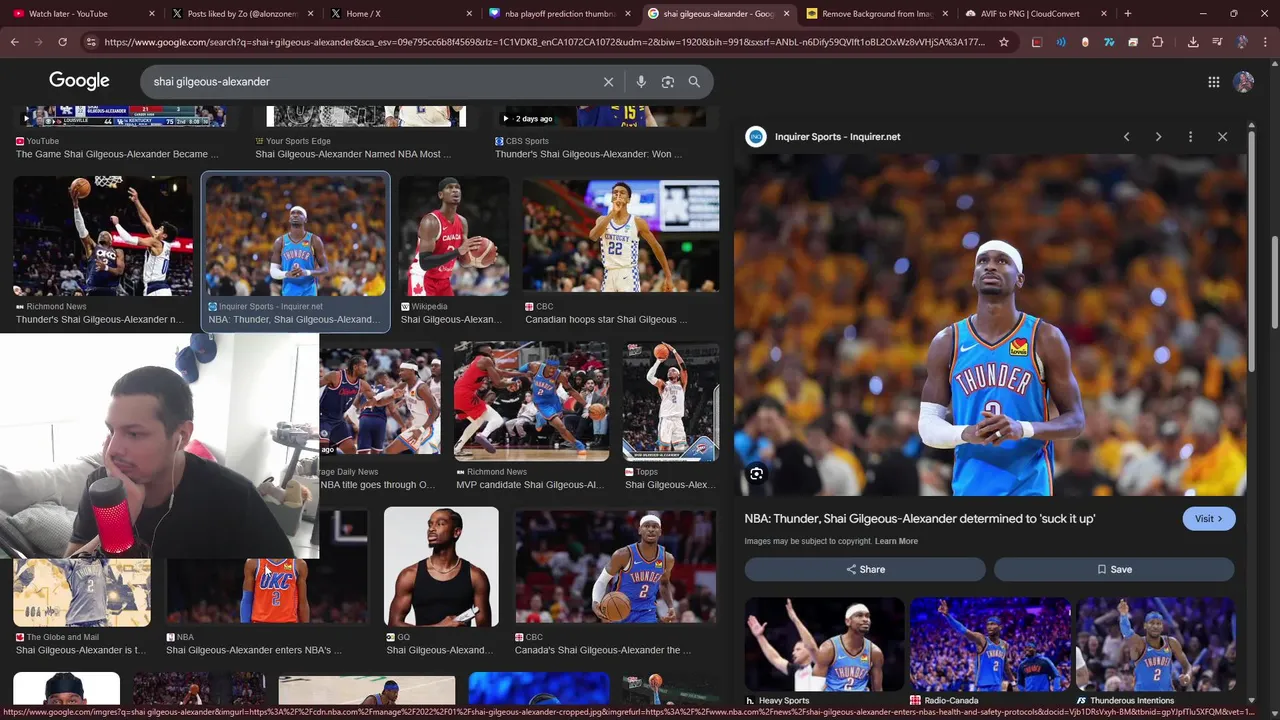The width and height of the screenshot is (1280, 720).
Task: Open the Google account avatar
Action: pyautogui.click(x=1243, y=82)
